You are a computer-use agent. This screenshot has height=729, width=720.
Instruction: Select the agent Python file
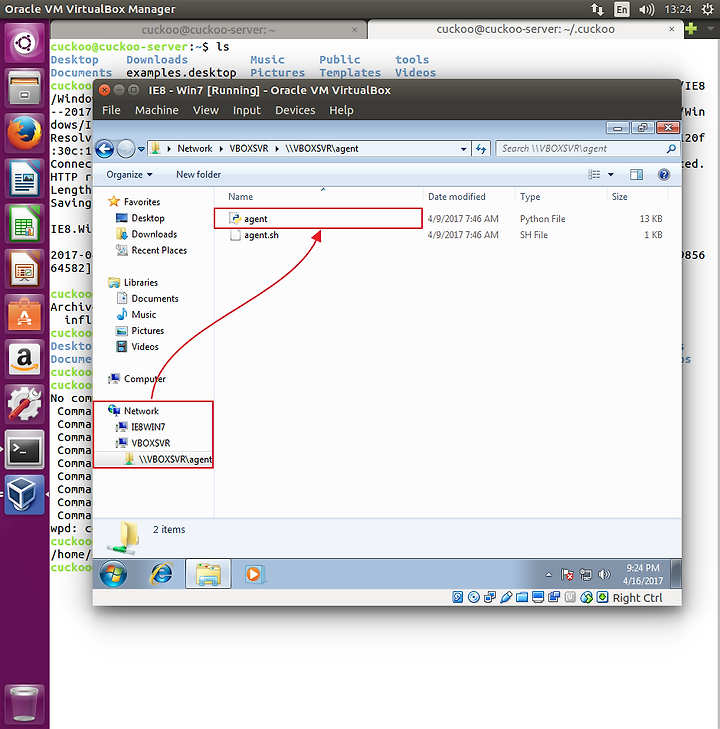point(318,219)
